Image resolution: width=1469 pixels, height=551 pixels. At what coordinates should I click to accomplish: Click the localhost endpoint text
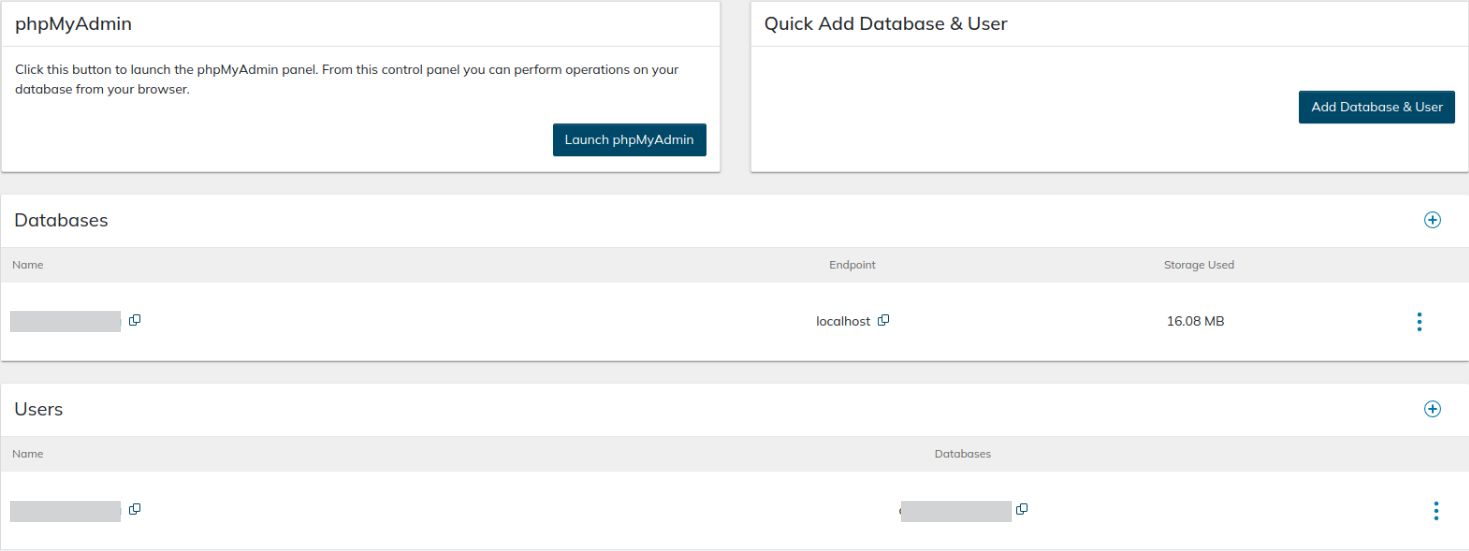(843, 322)
